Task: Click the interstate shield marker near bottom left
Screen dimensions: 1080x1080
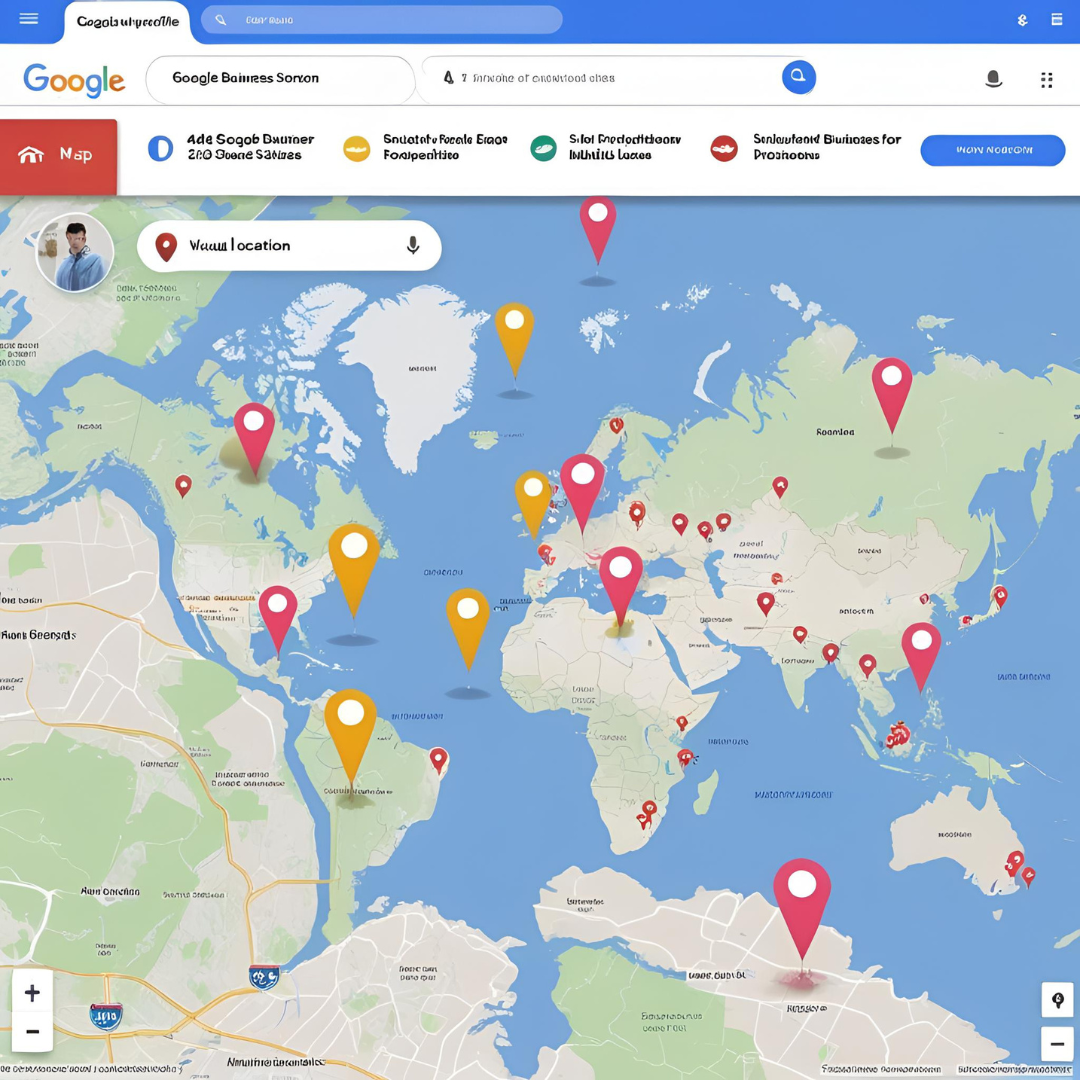Action: click(106, 1017)
